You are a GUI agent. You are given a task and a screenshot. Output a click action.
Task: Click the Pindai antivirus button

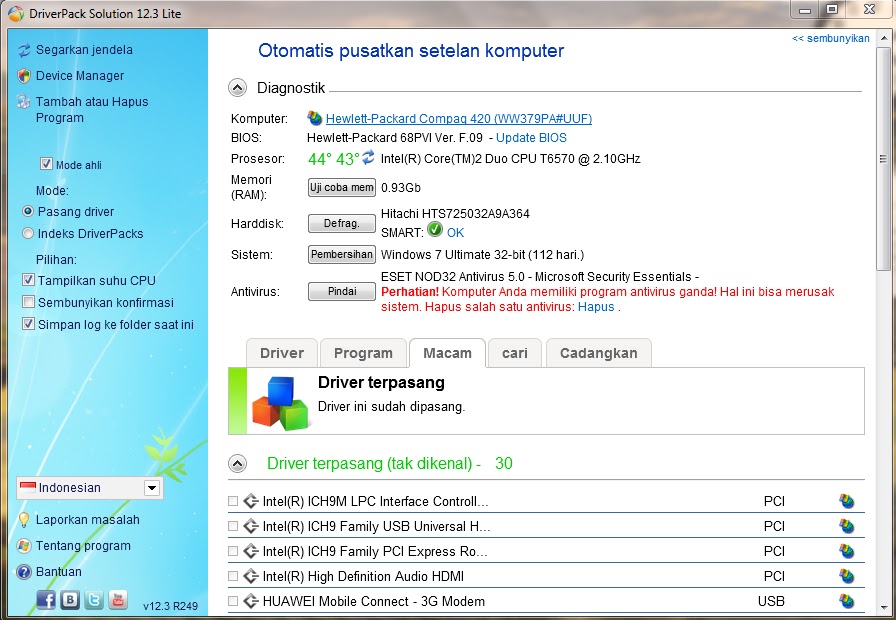tap(342, 291)
